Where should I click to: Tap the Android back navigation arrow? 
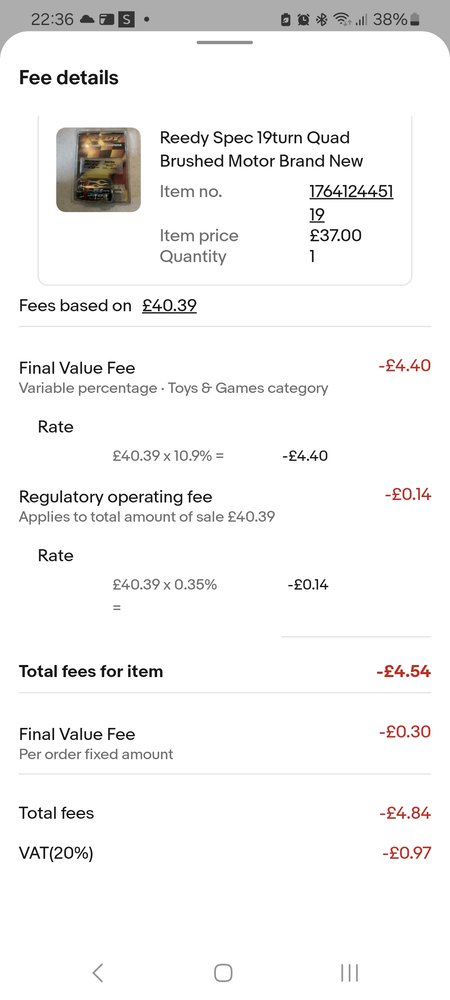point(98,972)
